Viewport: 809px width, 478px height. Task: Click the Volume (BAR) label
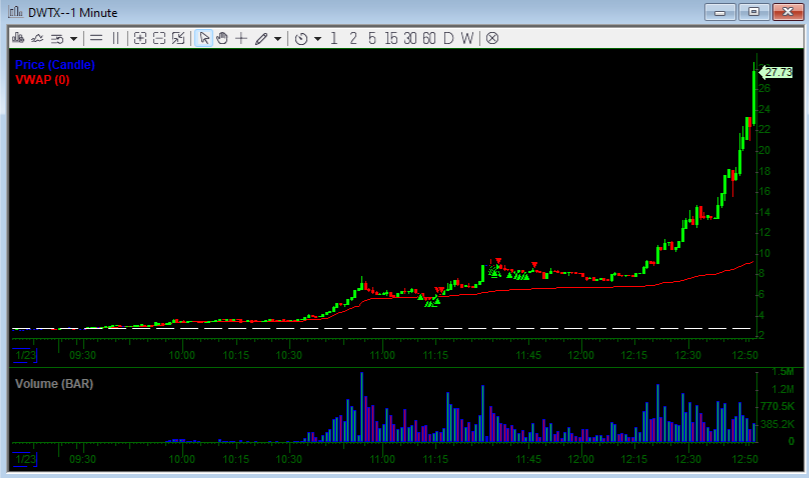[x=54, y=384]
